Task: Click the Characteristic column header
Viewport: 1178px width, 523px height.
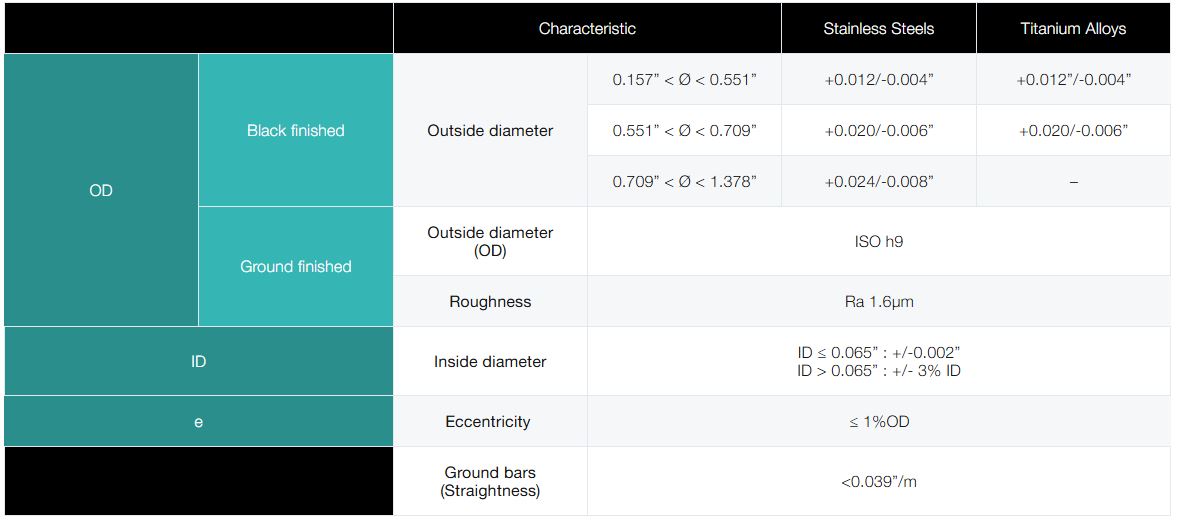Action: click(x=587, y=28)
